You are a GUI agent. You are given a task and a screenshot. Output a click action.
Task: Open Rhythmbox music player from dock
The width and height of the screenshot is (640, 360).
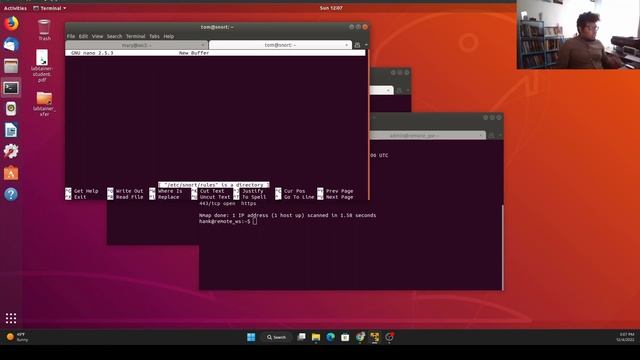pyautogui.click(x=11, y=109)
